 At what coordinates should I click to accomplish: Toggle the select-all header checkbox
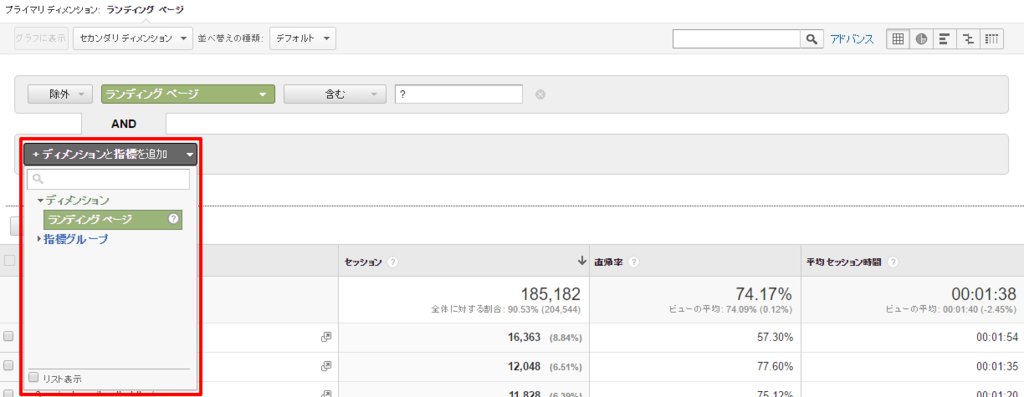pos(9,261)
